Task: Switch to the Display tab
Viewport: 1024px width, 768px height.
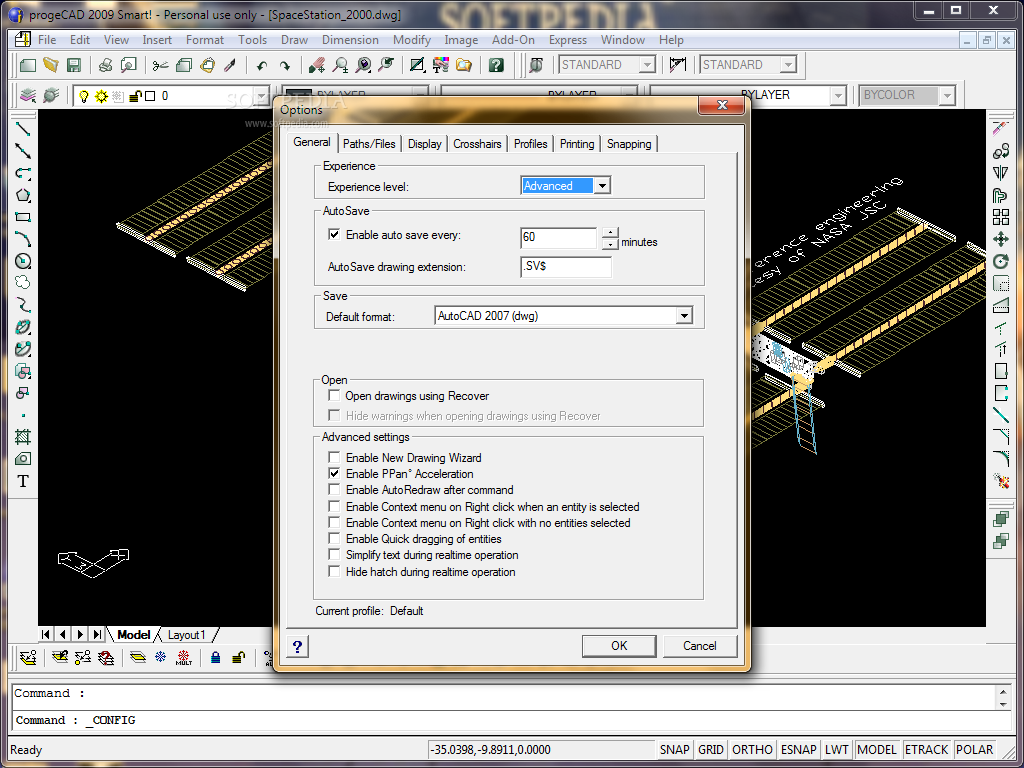Action: point(424,144)
